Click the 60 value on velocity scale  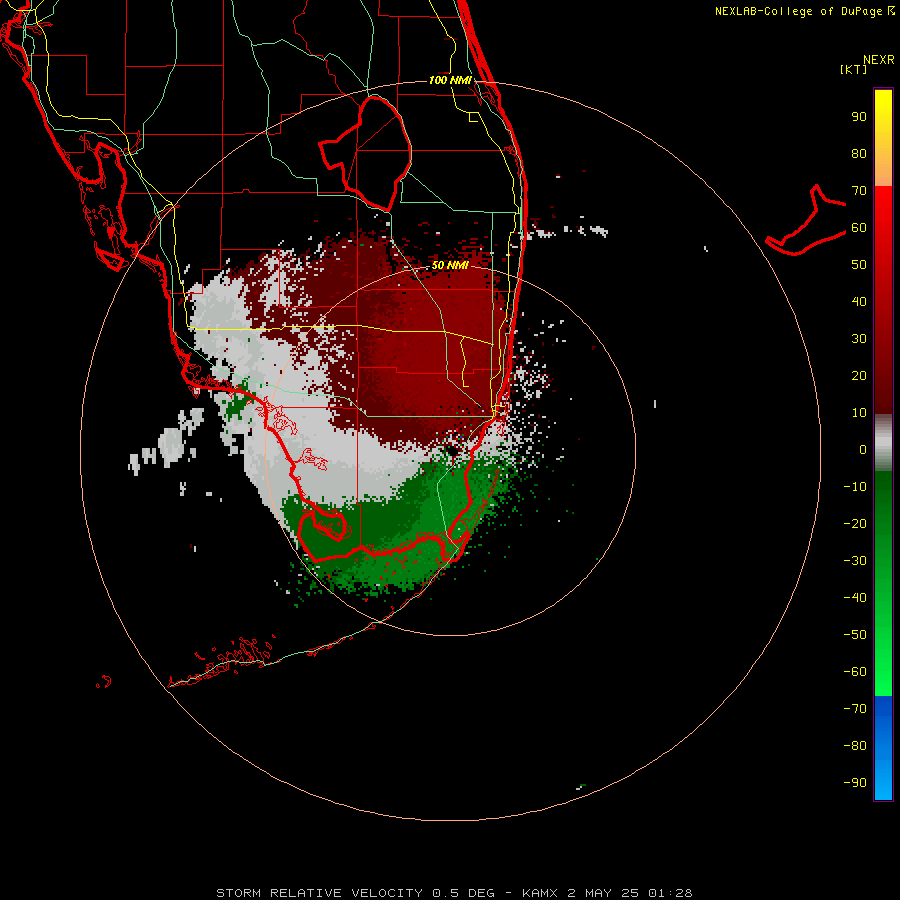[x=859, y=227]
